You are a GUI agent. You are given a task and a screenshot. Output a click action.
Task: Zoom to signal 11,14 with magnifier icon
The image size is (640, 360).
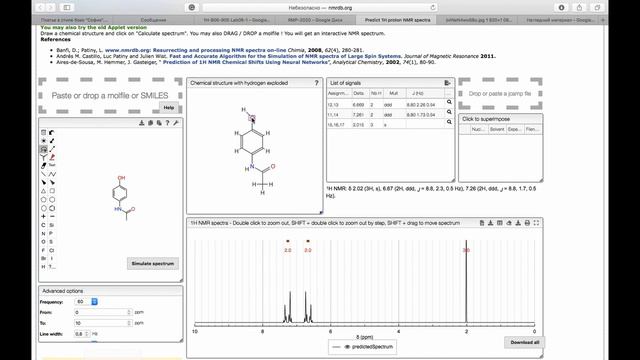pyautogui.click(x=449, y=112)
